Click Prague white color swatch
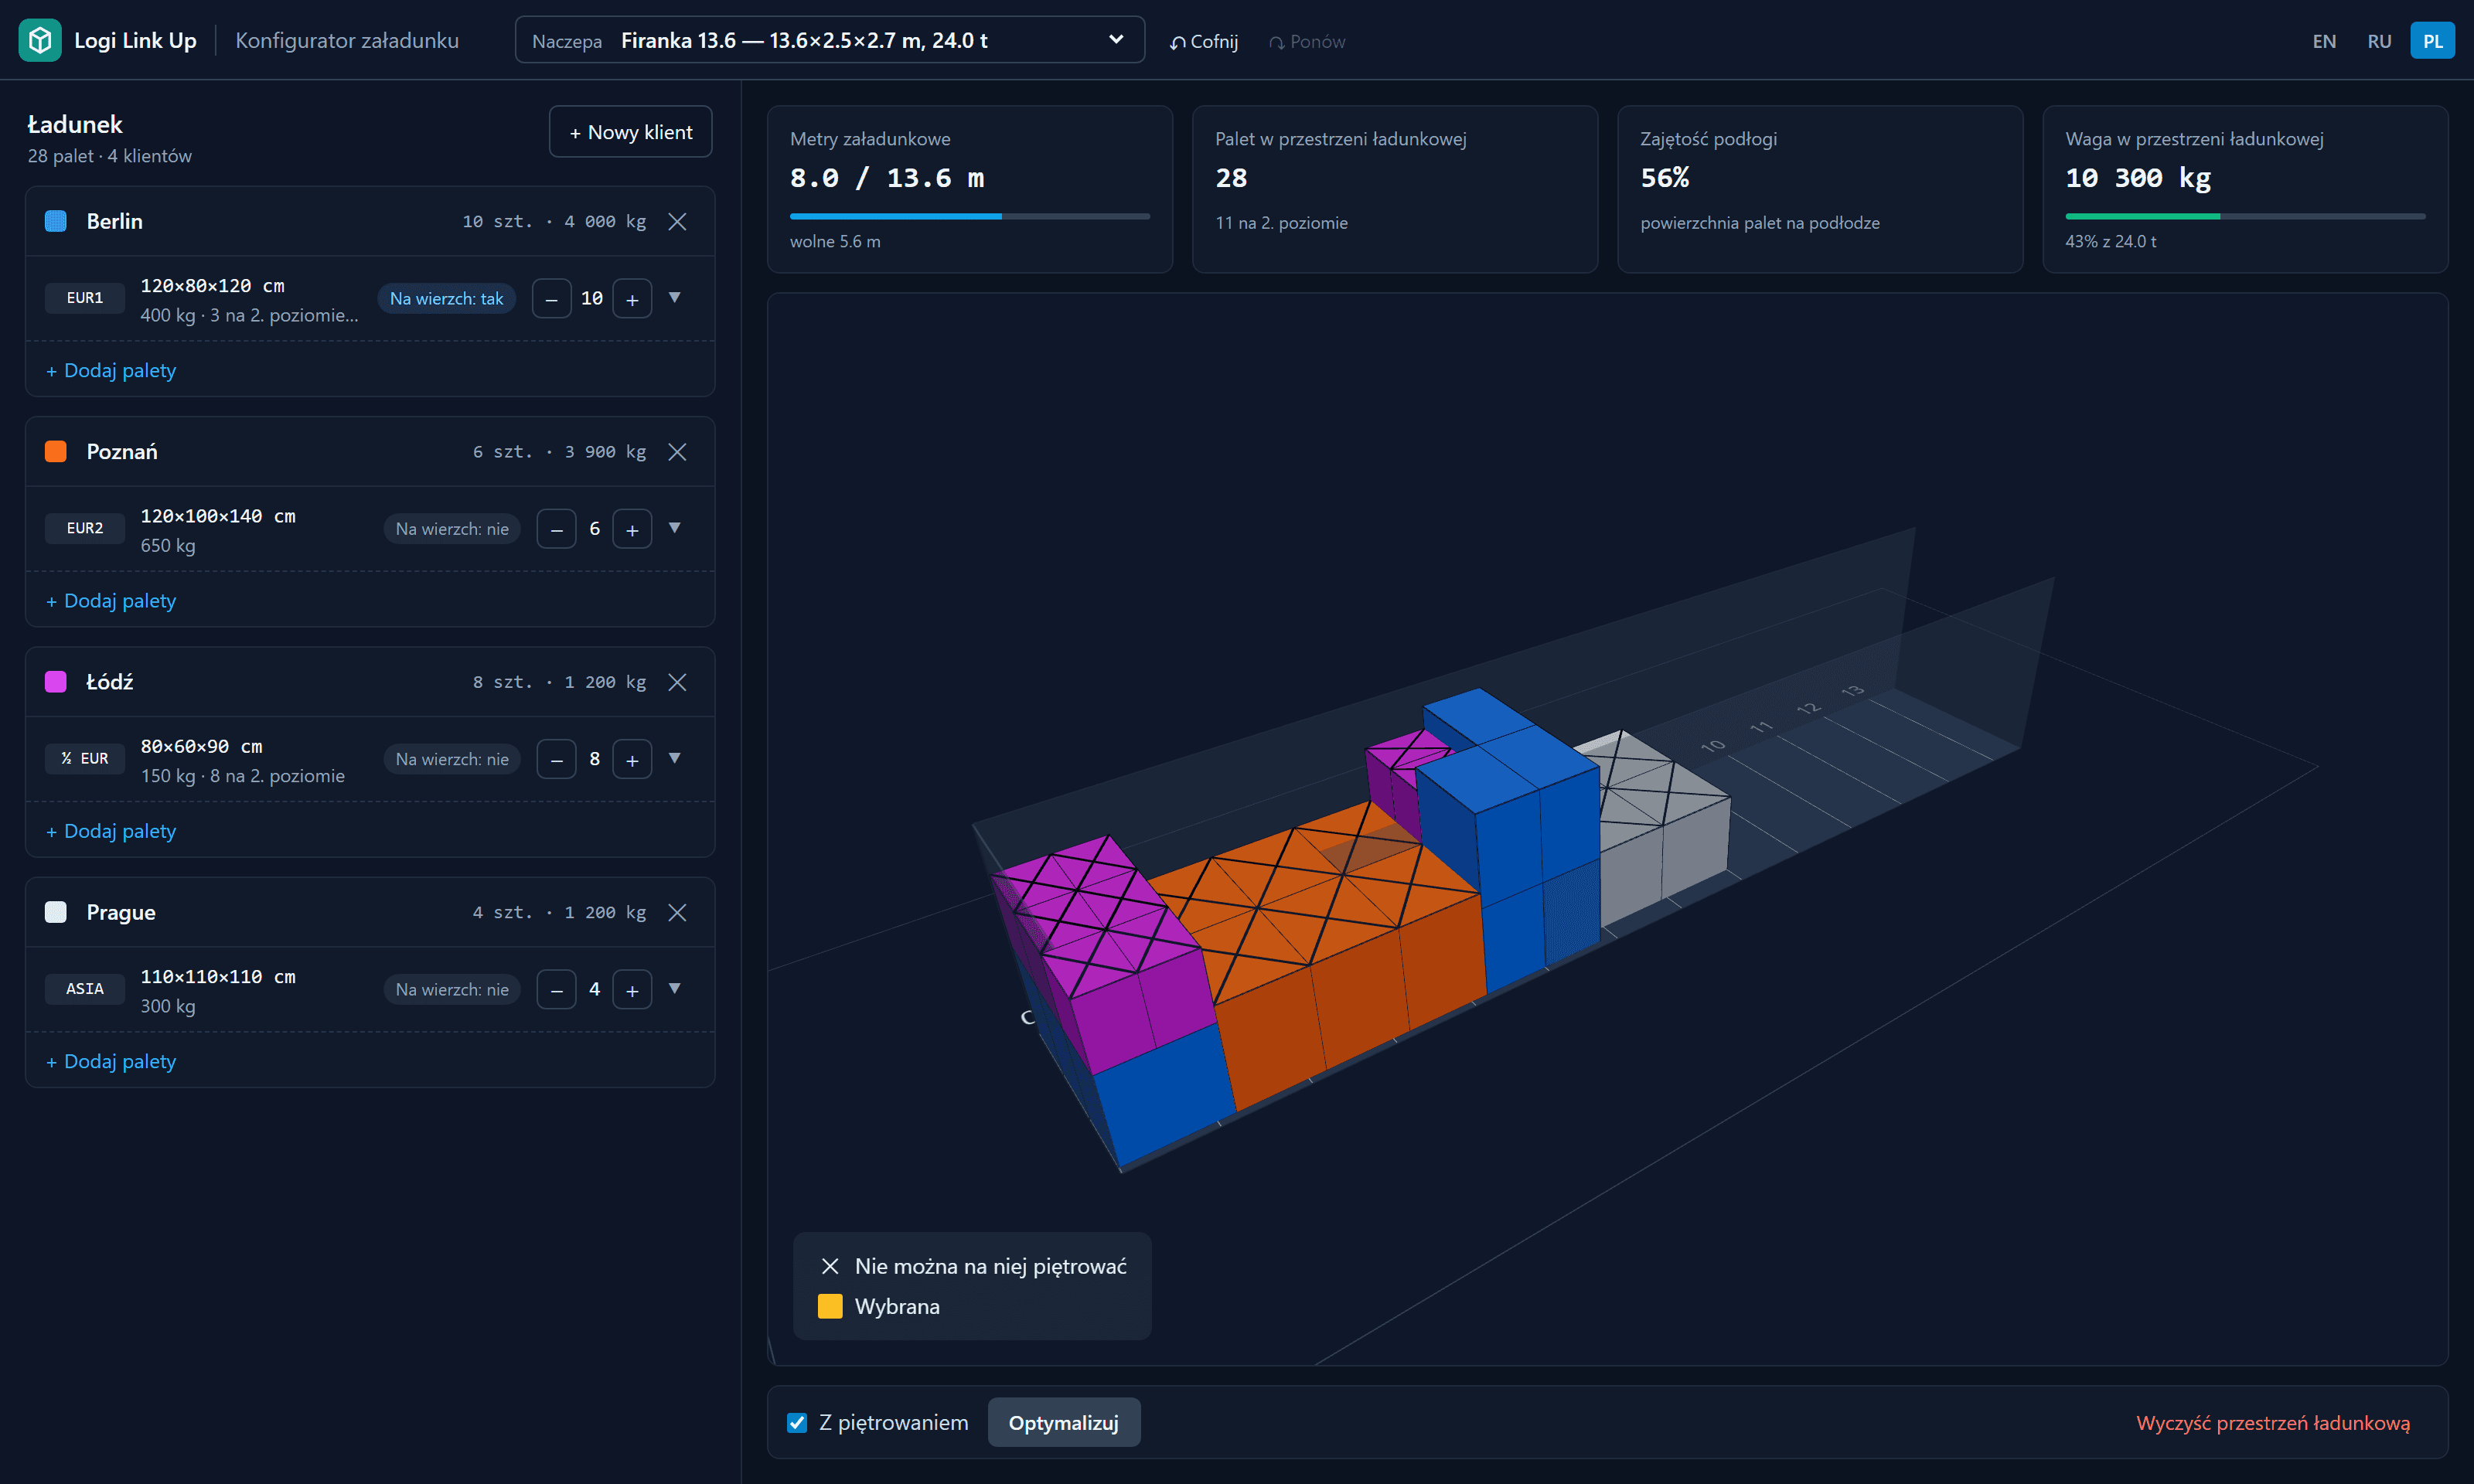This screenshot has height=1484, width=2474. tap(56, 912)
